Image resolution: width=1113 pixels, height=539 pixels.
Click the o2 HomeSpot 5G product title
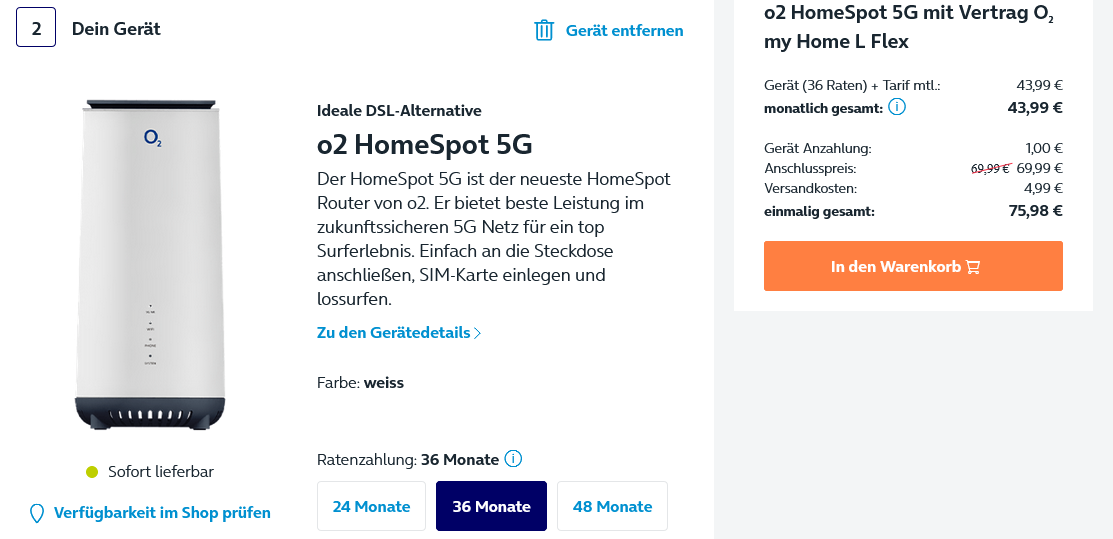pos(424,145)
